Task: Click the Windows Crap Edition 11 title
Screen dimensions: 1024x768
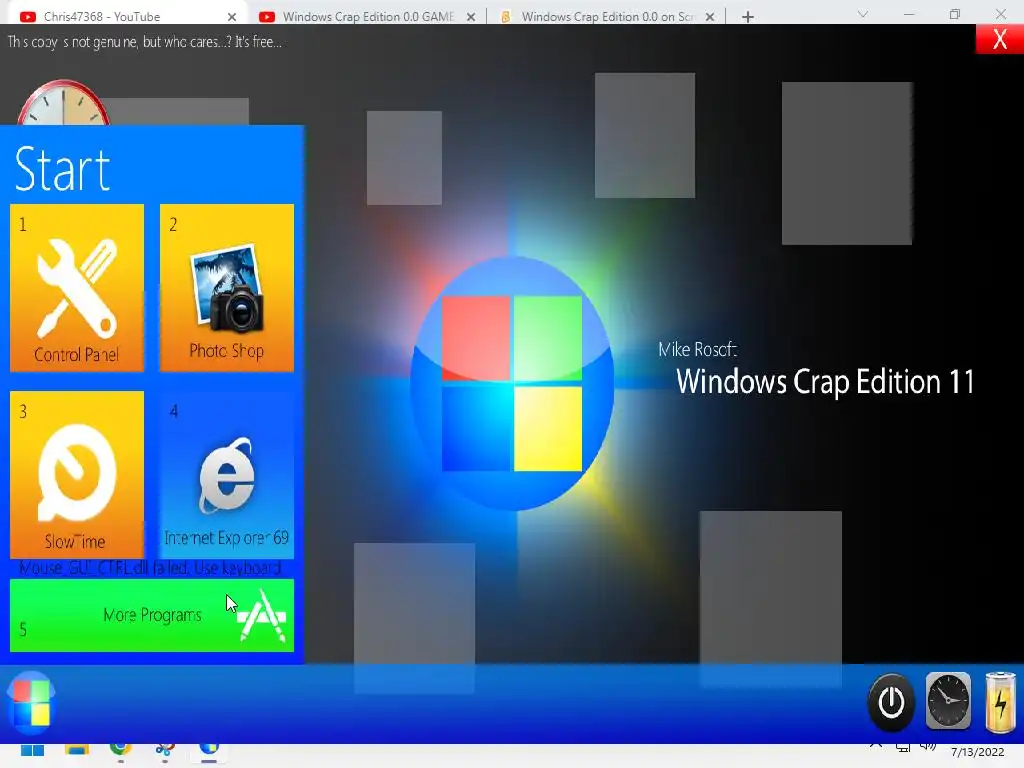Action: coord(825,382)
